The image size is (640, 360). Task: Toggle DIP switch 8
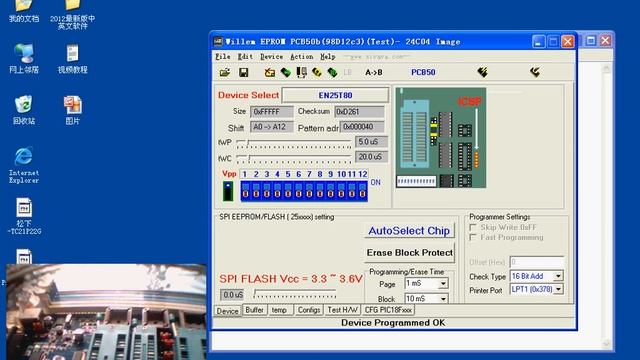[320, 191]
